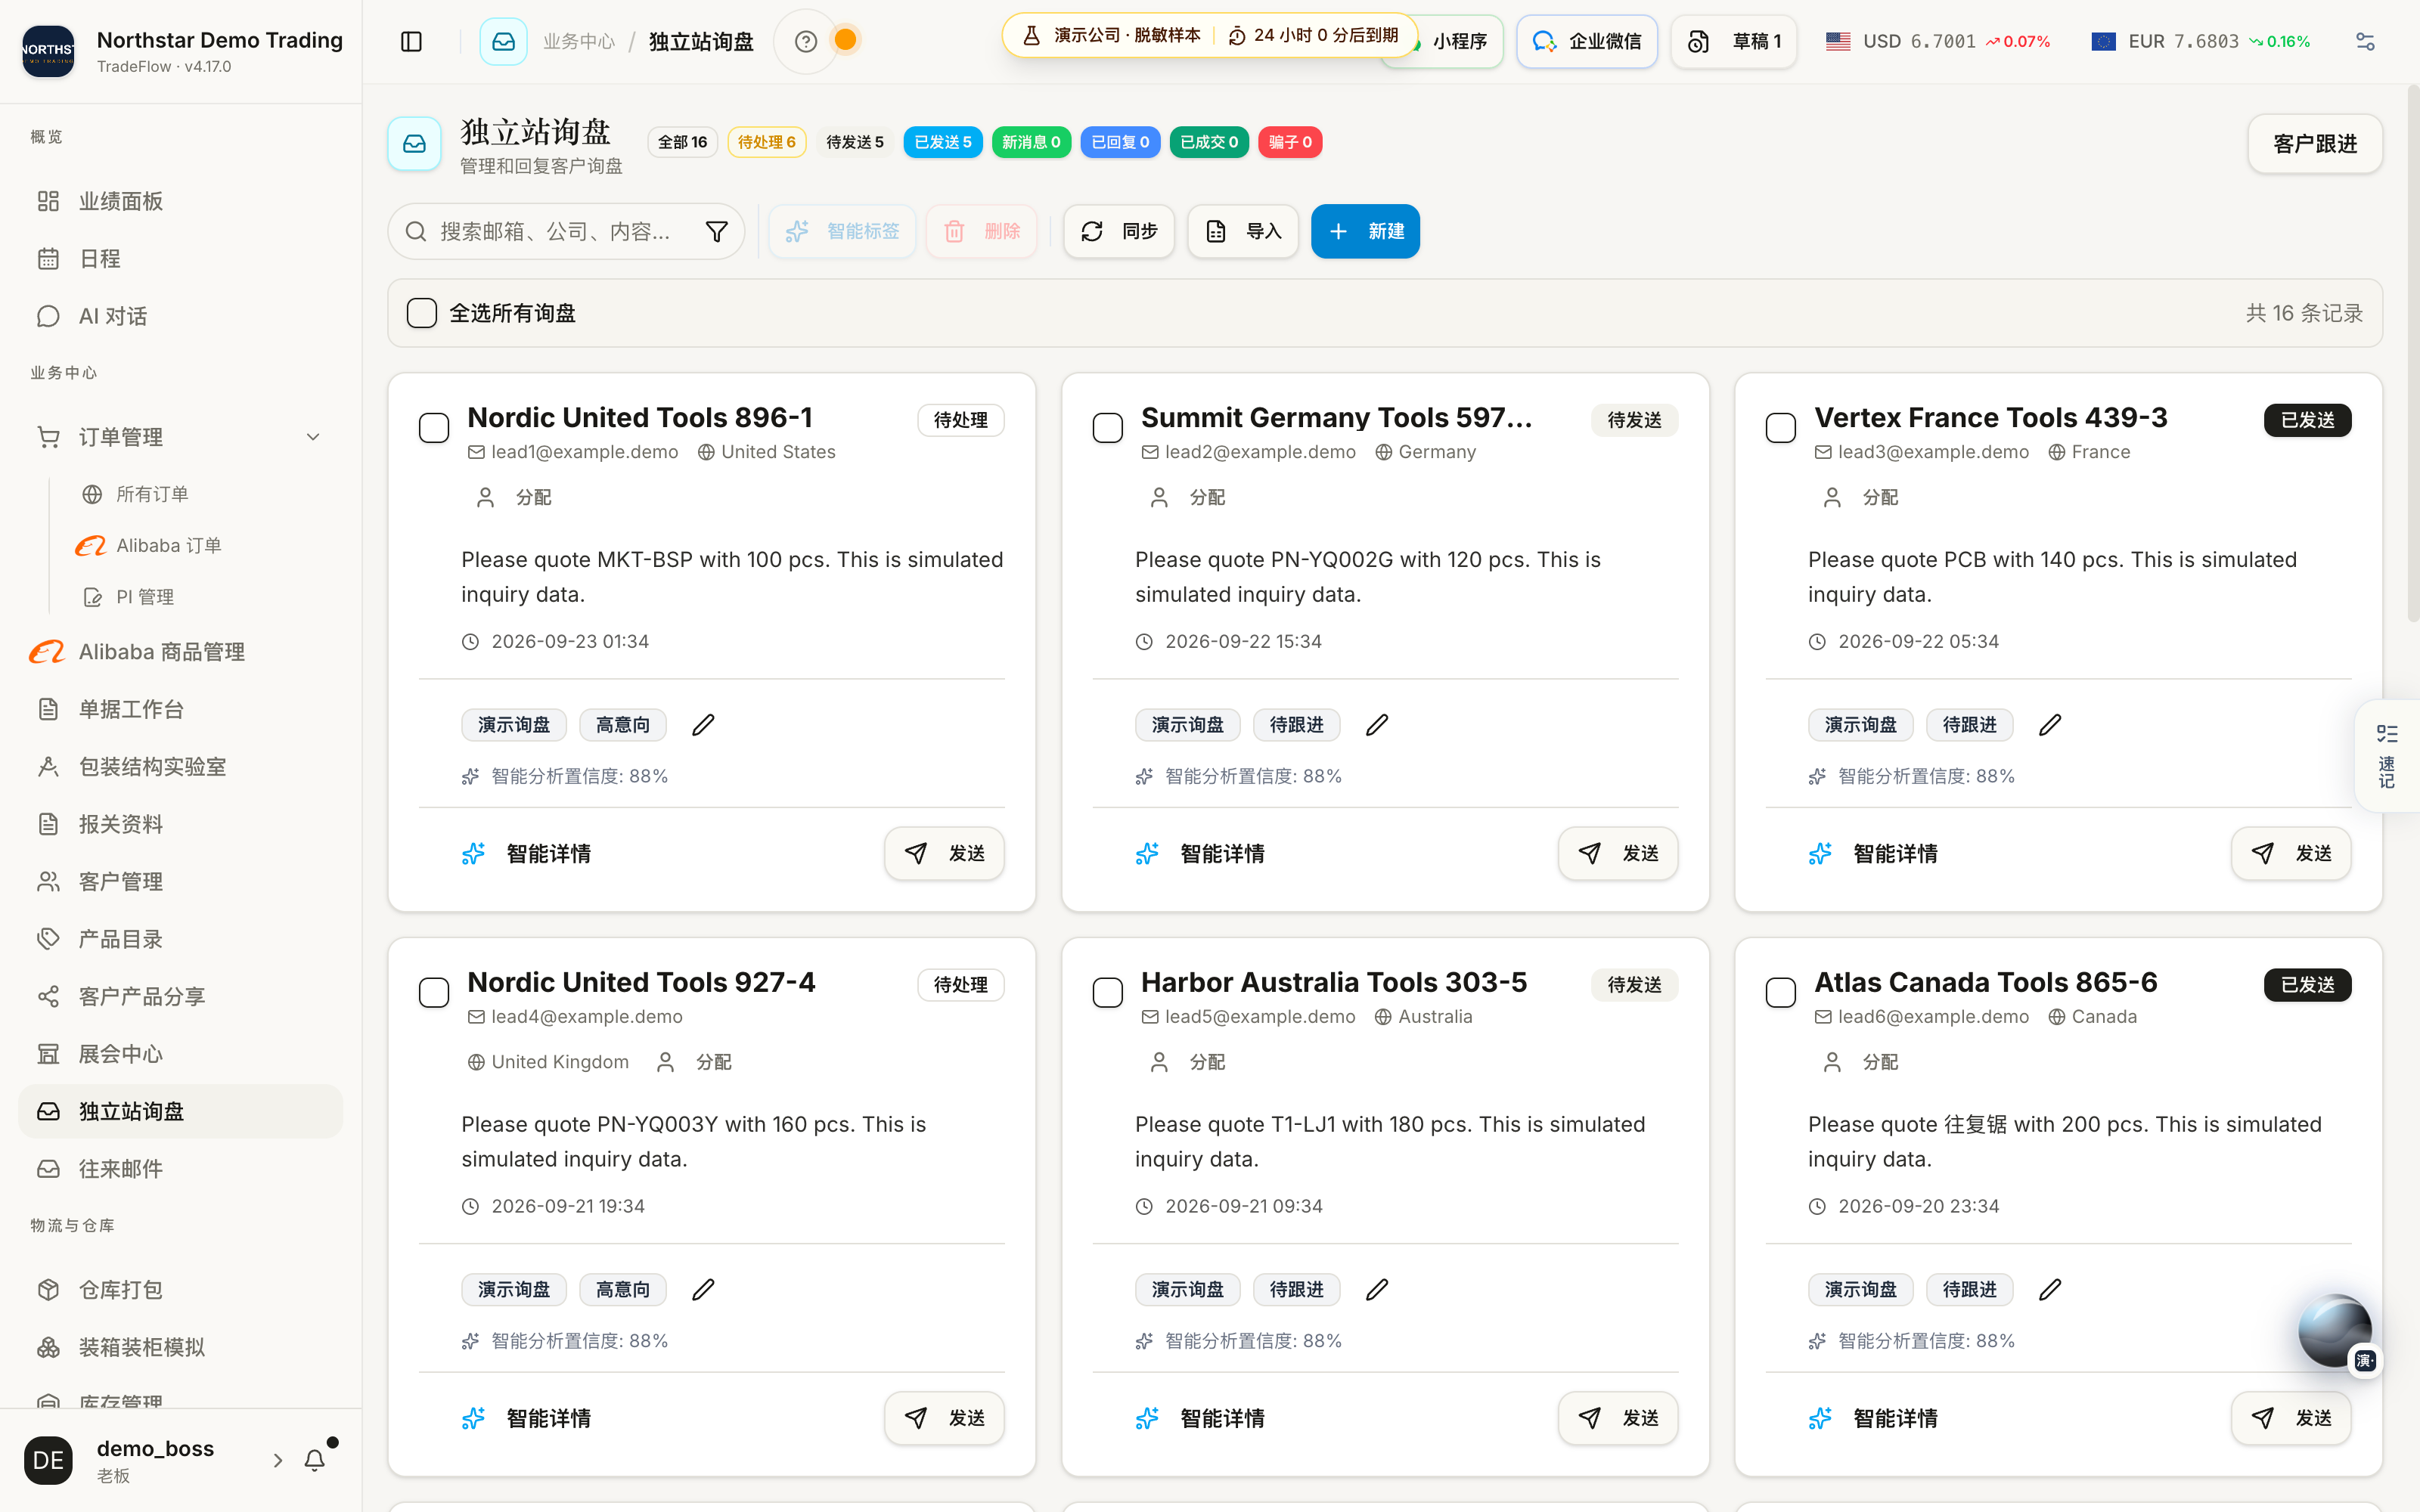Open 企业微信 in the top bar
This screenshot has width=2420, height=1512.
point(1587,41)
